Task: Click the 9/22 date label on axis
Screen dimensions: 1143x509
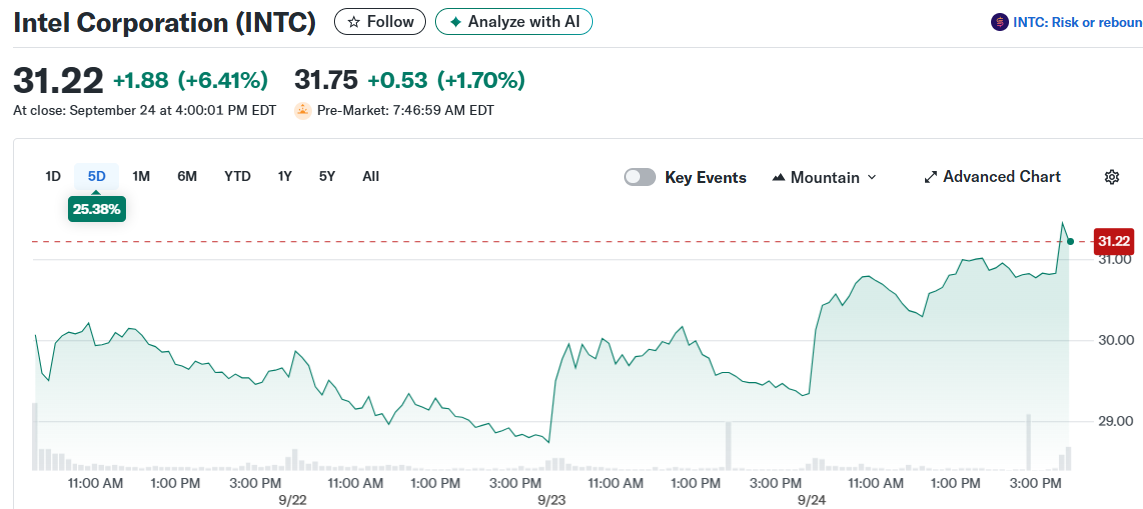Action: [292, 500]
